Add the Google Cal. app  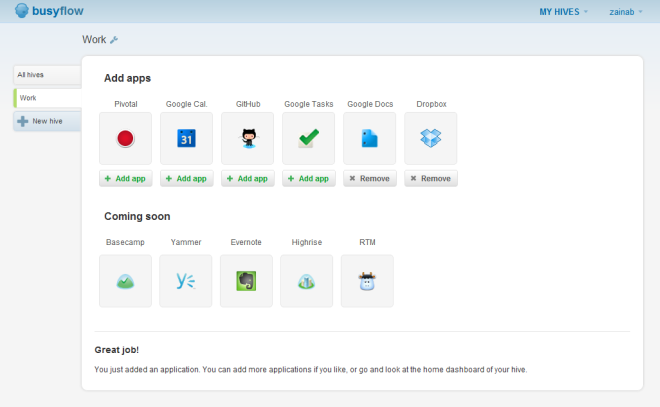186,178
